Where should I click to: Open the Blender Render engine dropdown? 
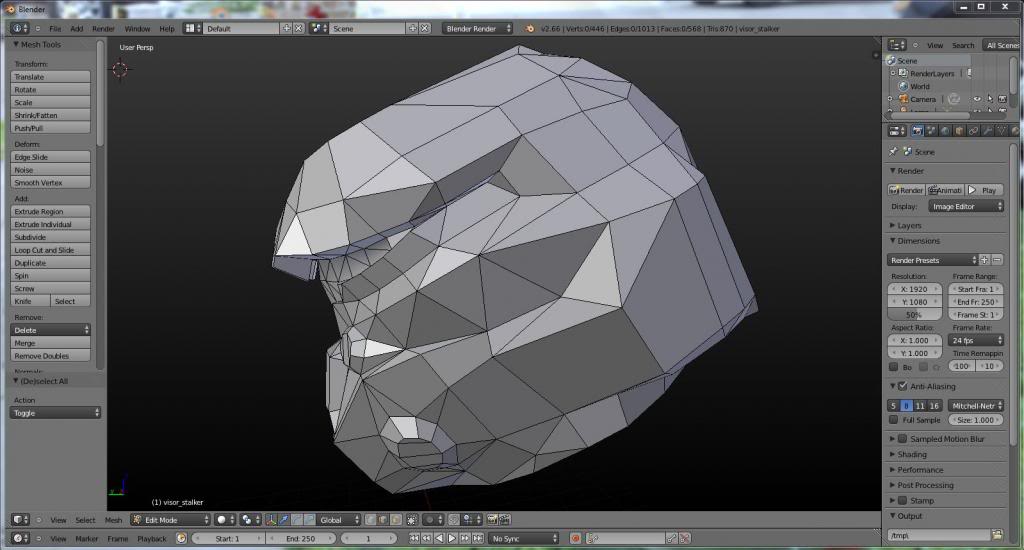click(477, 28)
